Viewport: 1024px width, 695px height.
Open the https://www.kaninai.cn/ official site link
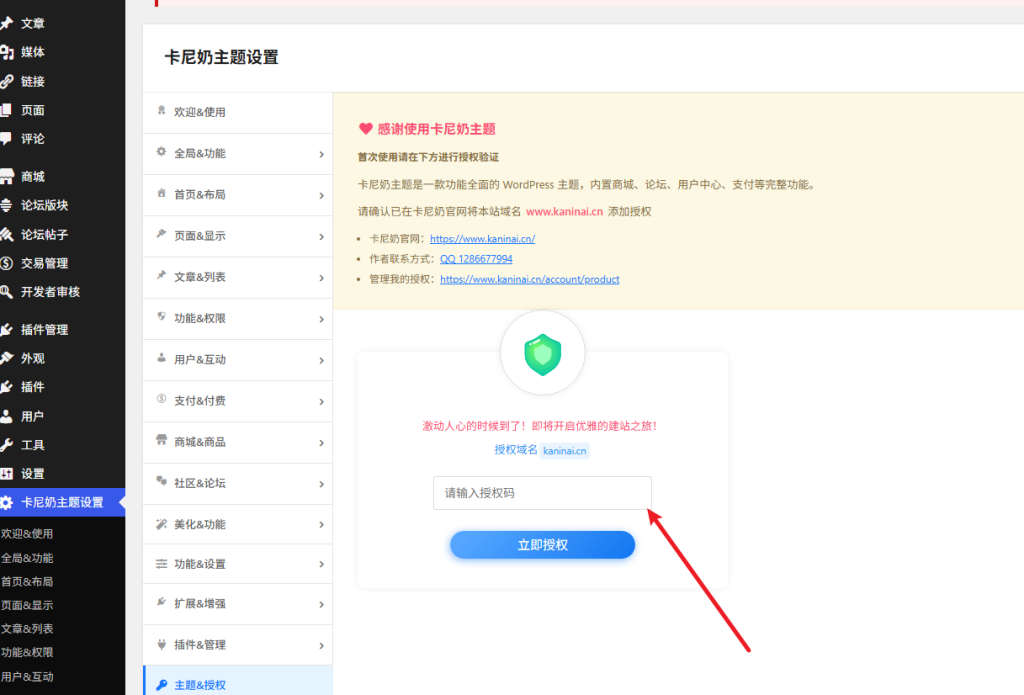(483, 238)
